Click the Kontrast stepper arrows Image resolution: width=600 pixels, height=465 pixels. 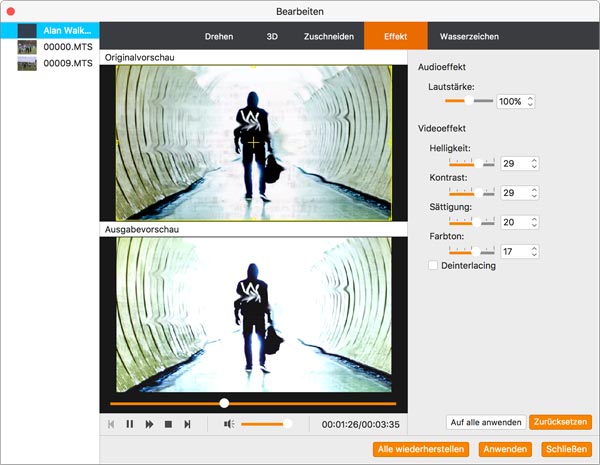point(534,193)
